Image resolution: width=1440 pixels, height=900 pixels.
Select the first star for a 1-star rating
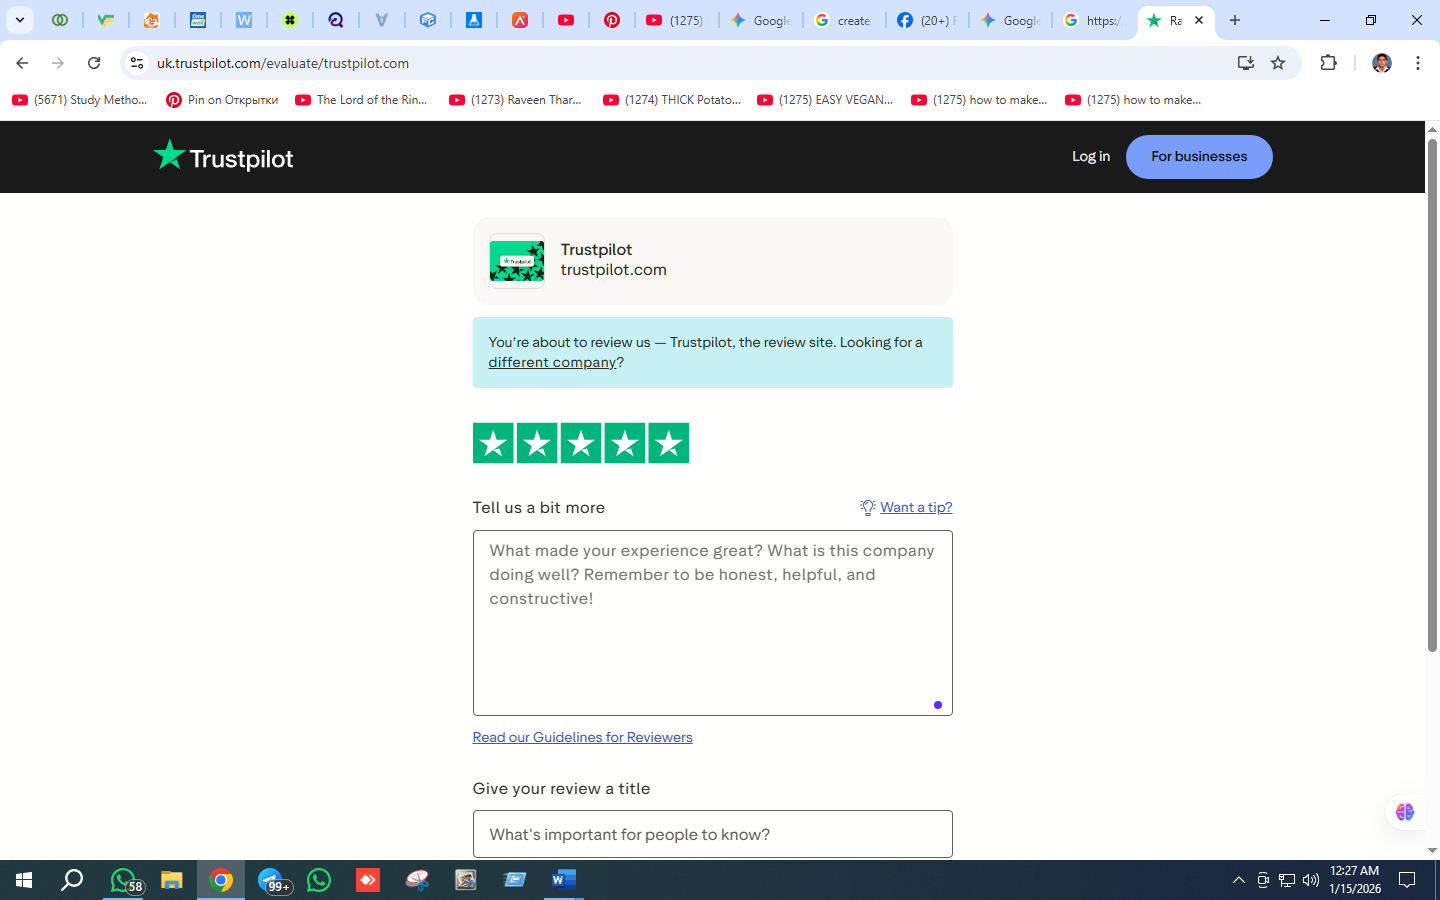[x=493, y=443]
